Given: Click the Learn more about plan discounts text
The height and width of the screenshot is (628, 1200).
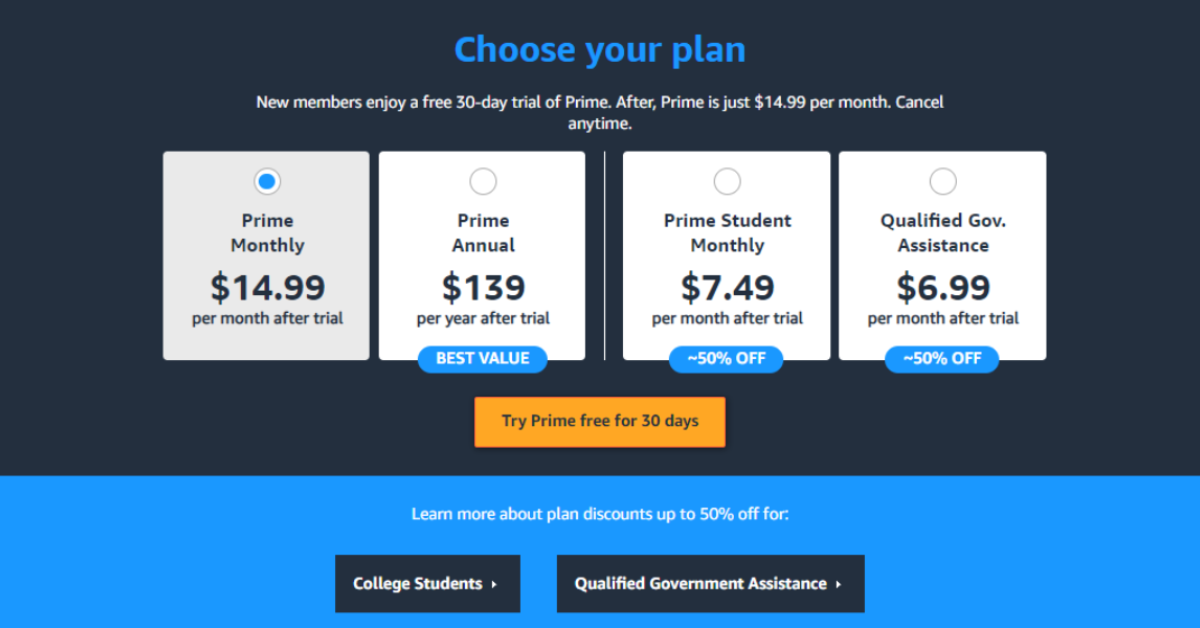Looking at the screenshot, I should pyautogui.click(x=600, y=514).
